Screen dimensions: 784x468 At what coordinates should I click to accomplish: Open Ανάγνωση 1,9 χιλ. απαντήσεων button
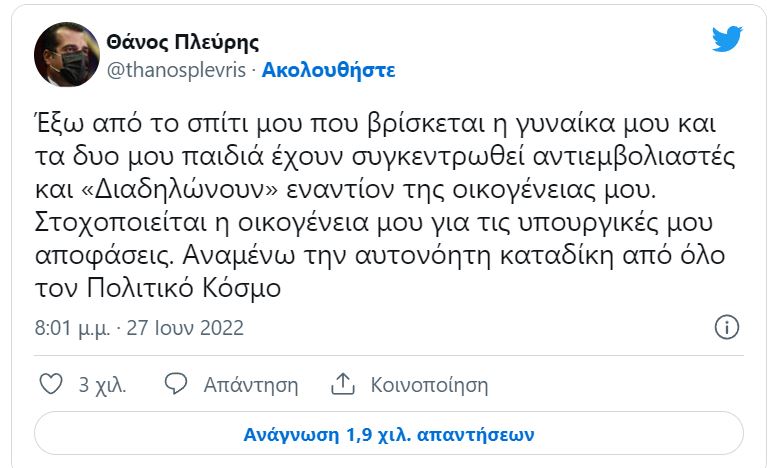pos(389,435)
